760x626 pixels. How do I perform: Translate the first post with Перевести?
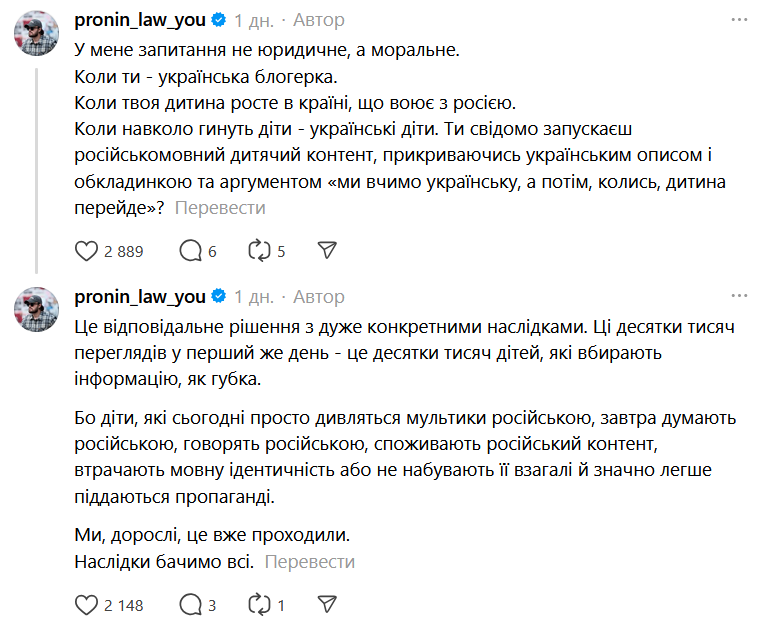(220, 208)
